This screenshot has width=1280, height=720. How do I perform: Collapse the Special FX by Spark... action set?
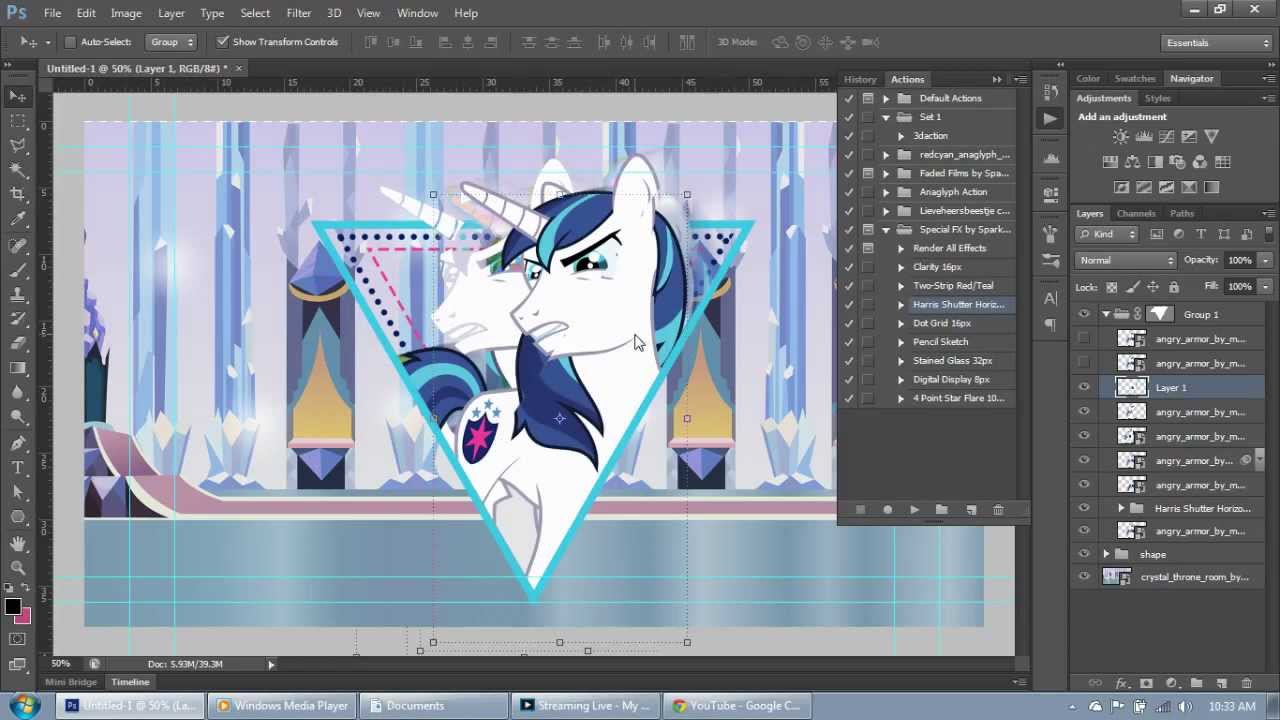pos(886,230)
